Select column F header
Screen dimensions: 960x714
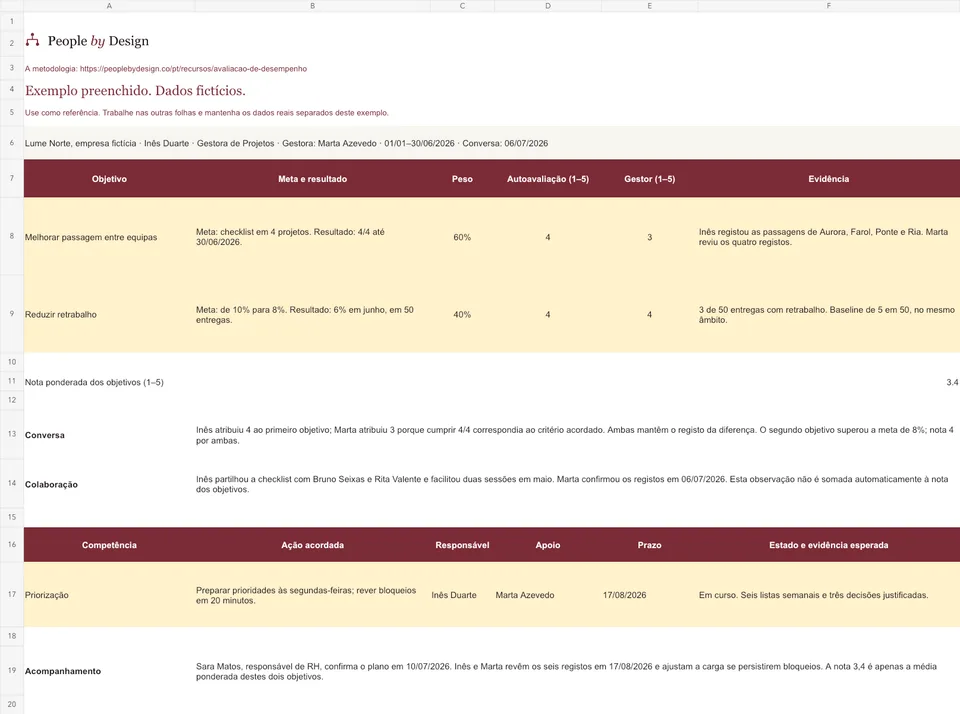828,6
